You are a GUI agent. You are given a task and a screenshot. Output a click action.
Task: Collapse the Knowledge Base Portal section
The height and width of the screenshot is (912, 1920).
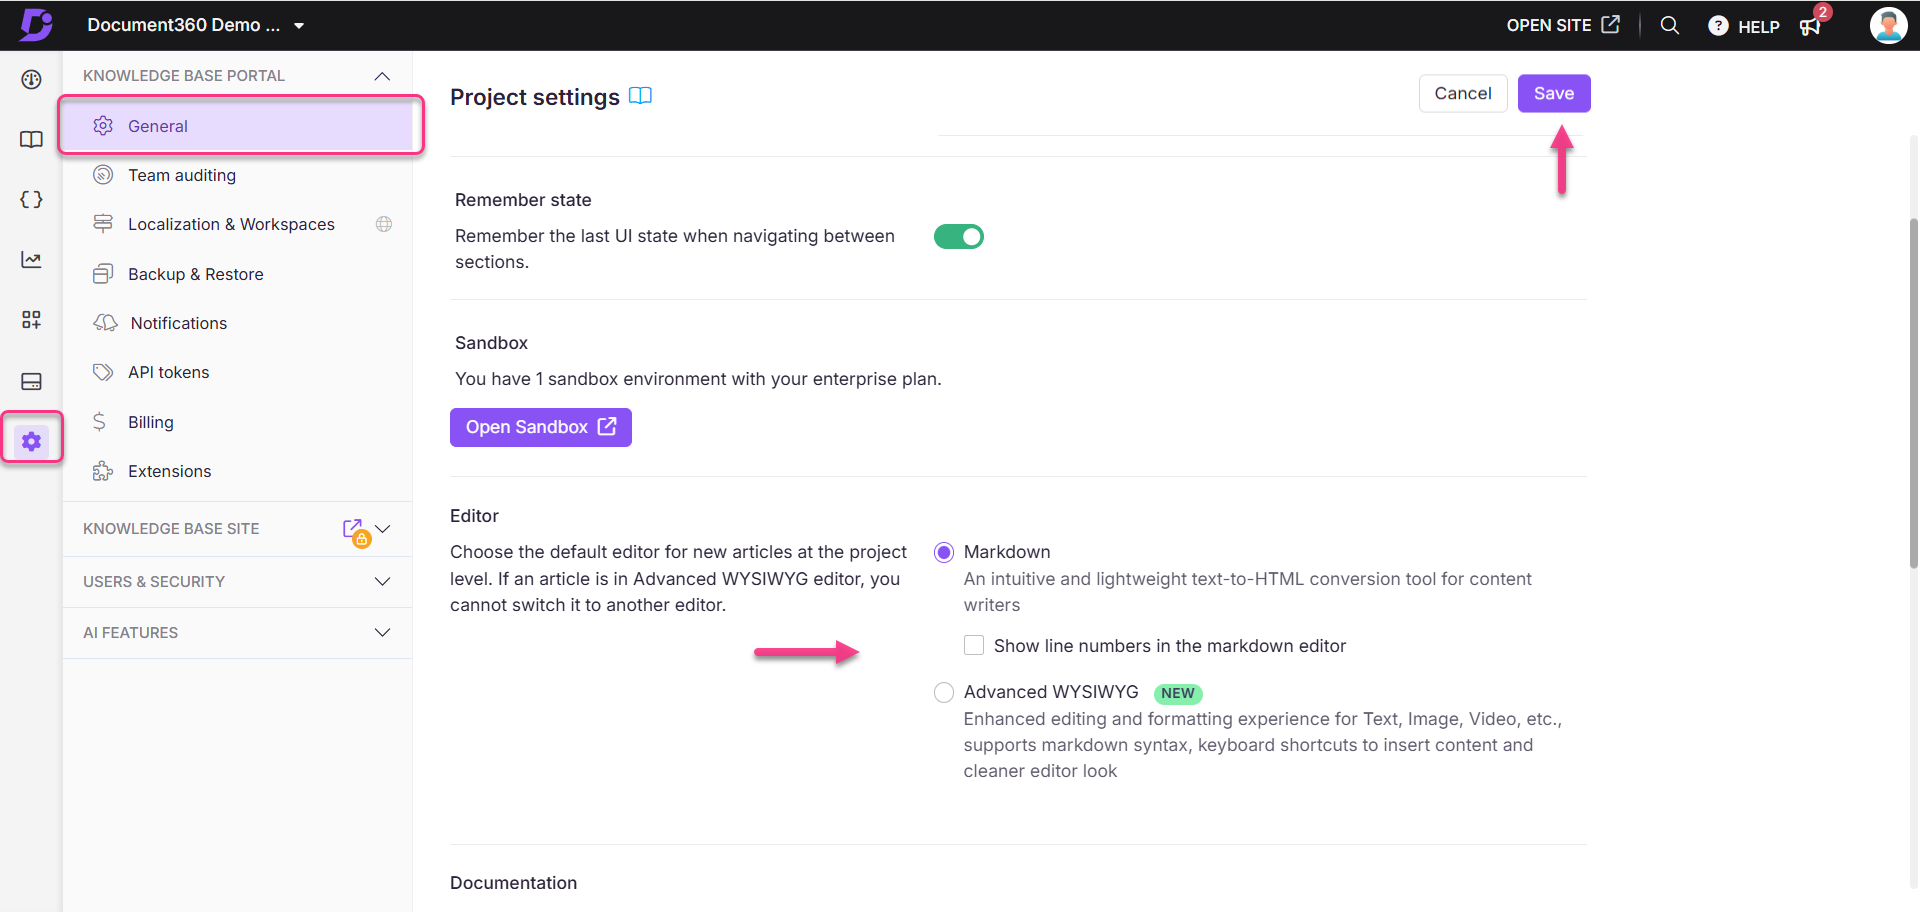tap(382, 76)
